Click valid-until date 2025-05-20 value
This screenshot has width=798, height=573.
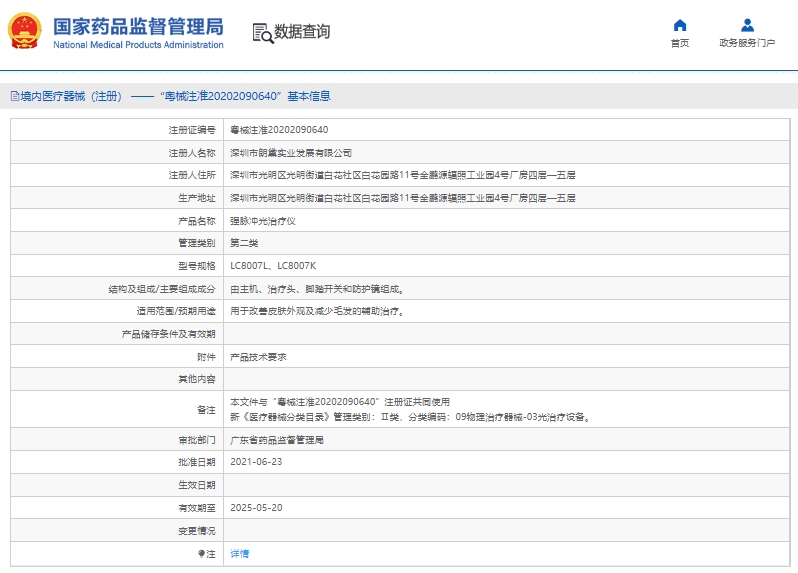click(256, 508)
